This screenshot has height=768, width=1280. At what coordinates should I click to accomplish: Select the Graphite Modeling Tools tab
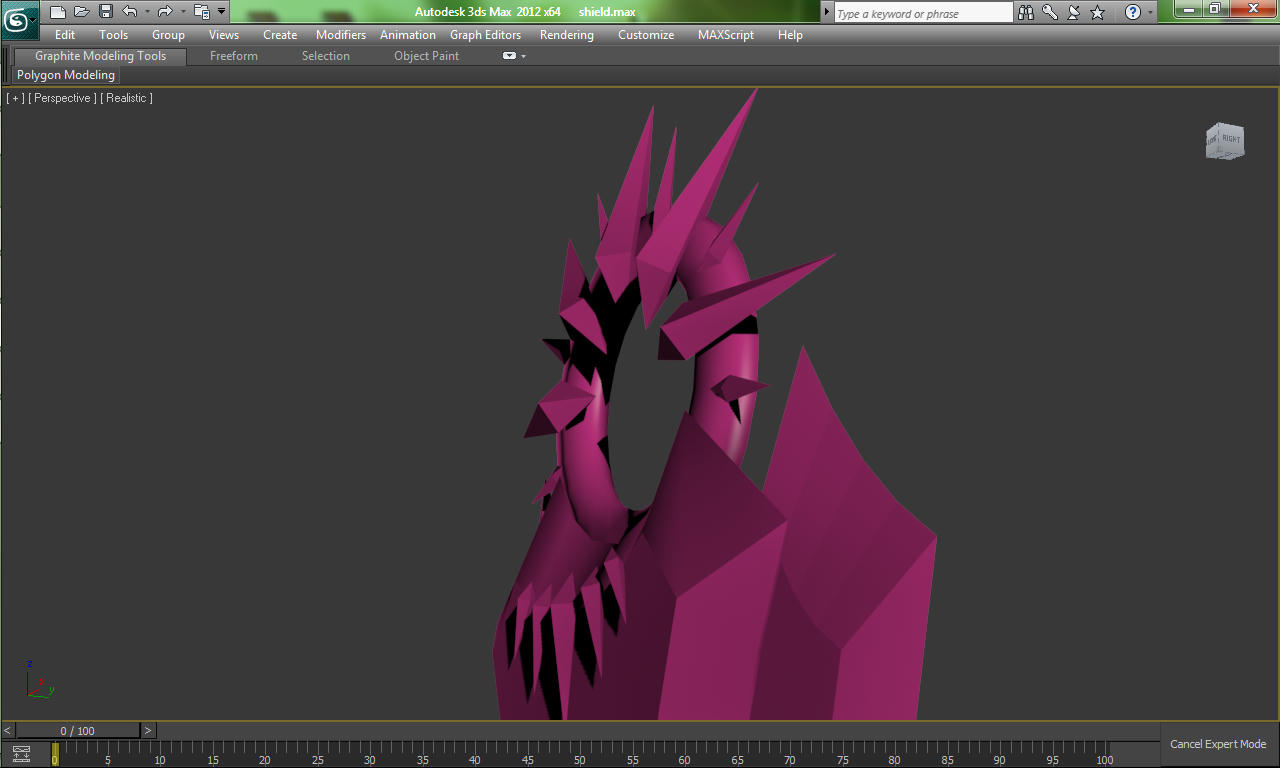click(100, 56)
